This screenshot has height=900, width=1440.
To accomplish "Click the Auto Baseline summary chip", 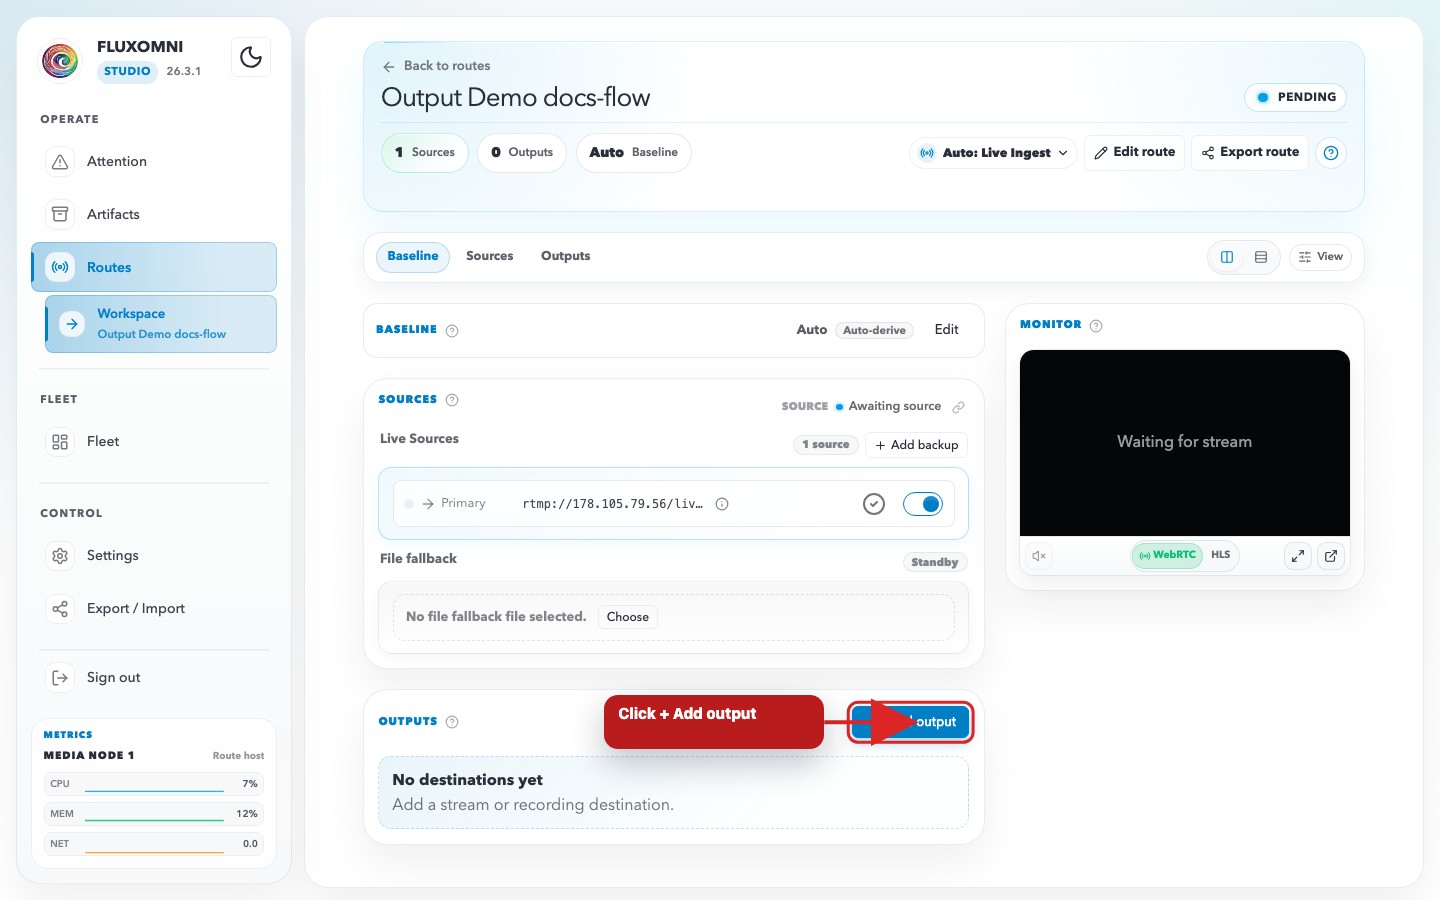I will (634, 153).
